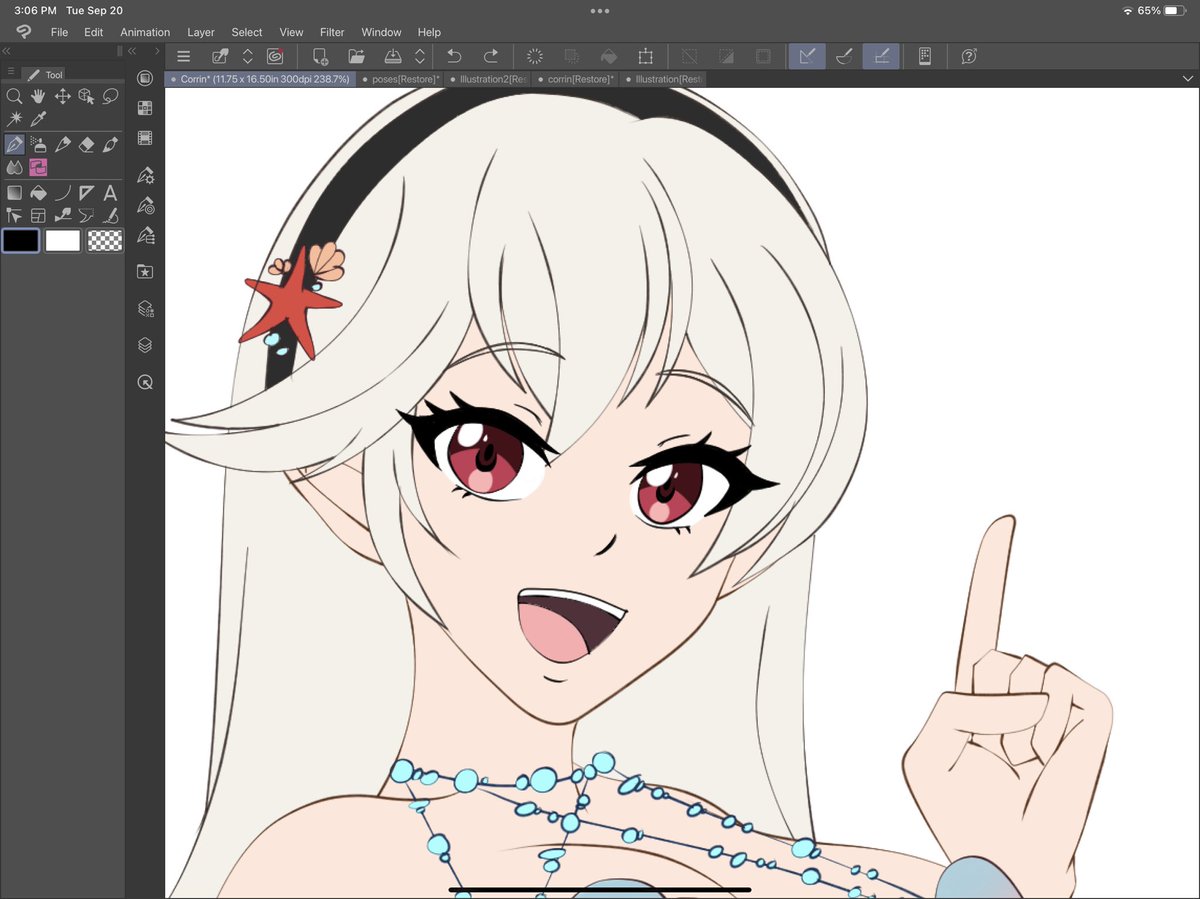Select the Operation object tool
This screenshot has width=1200, height=899.
[86, 96]
